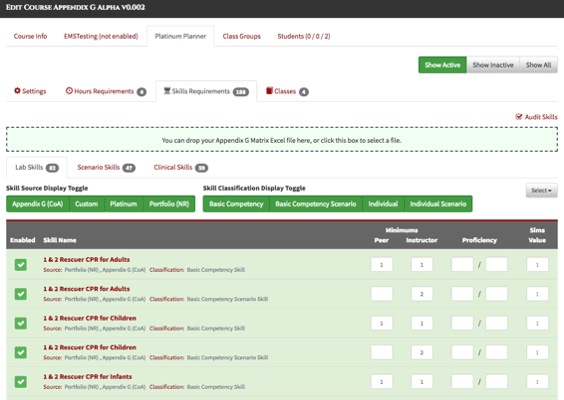Select the Scenario Skills tab
The image size is (564, 400).
pyautogui.click(x=106, y=168)
